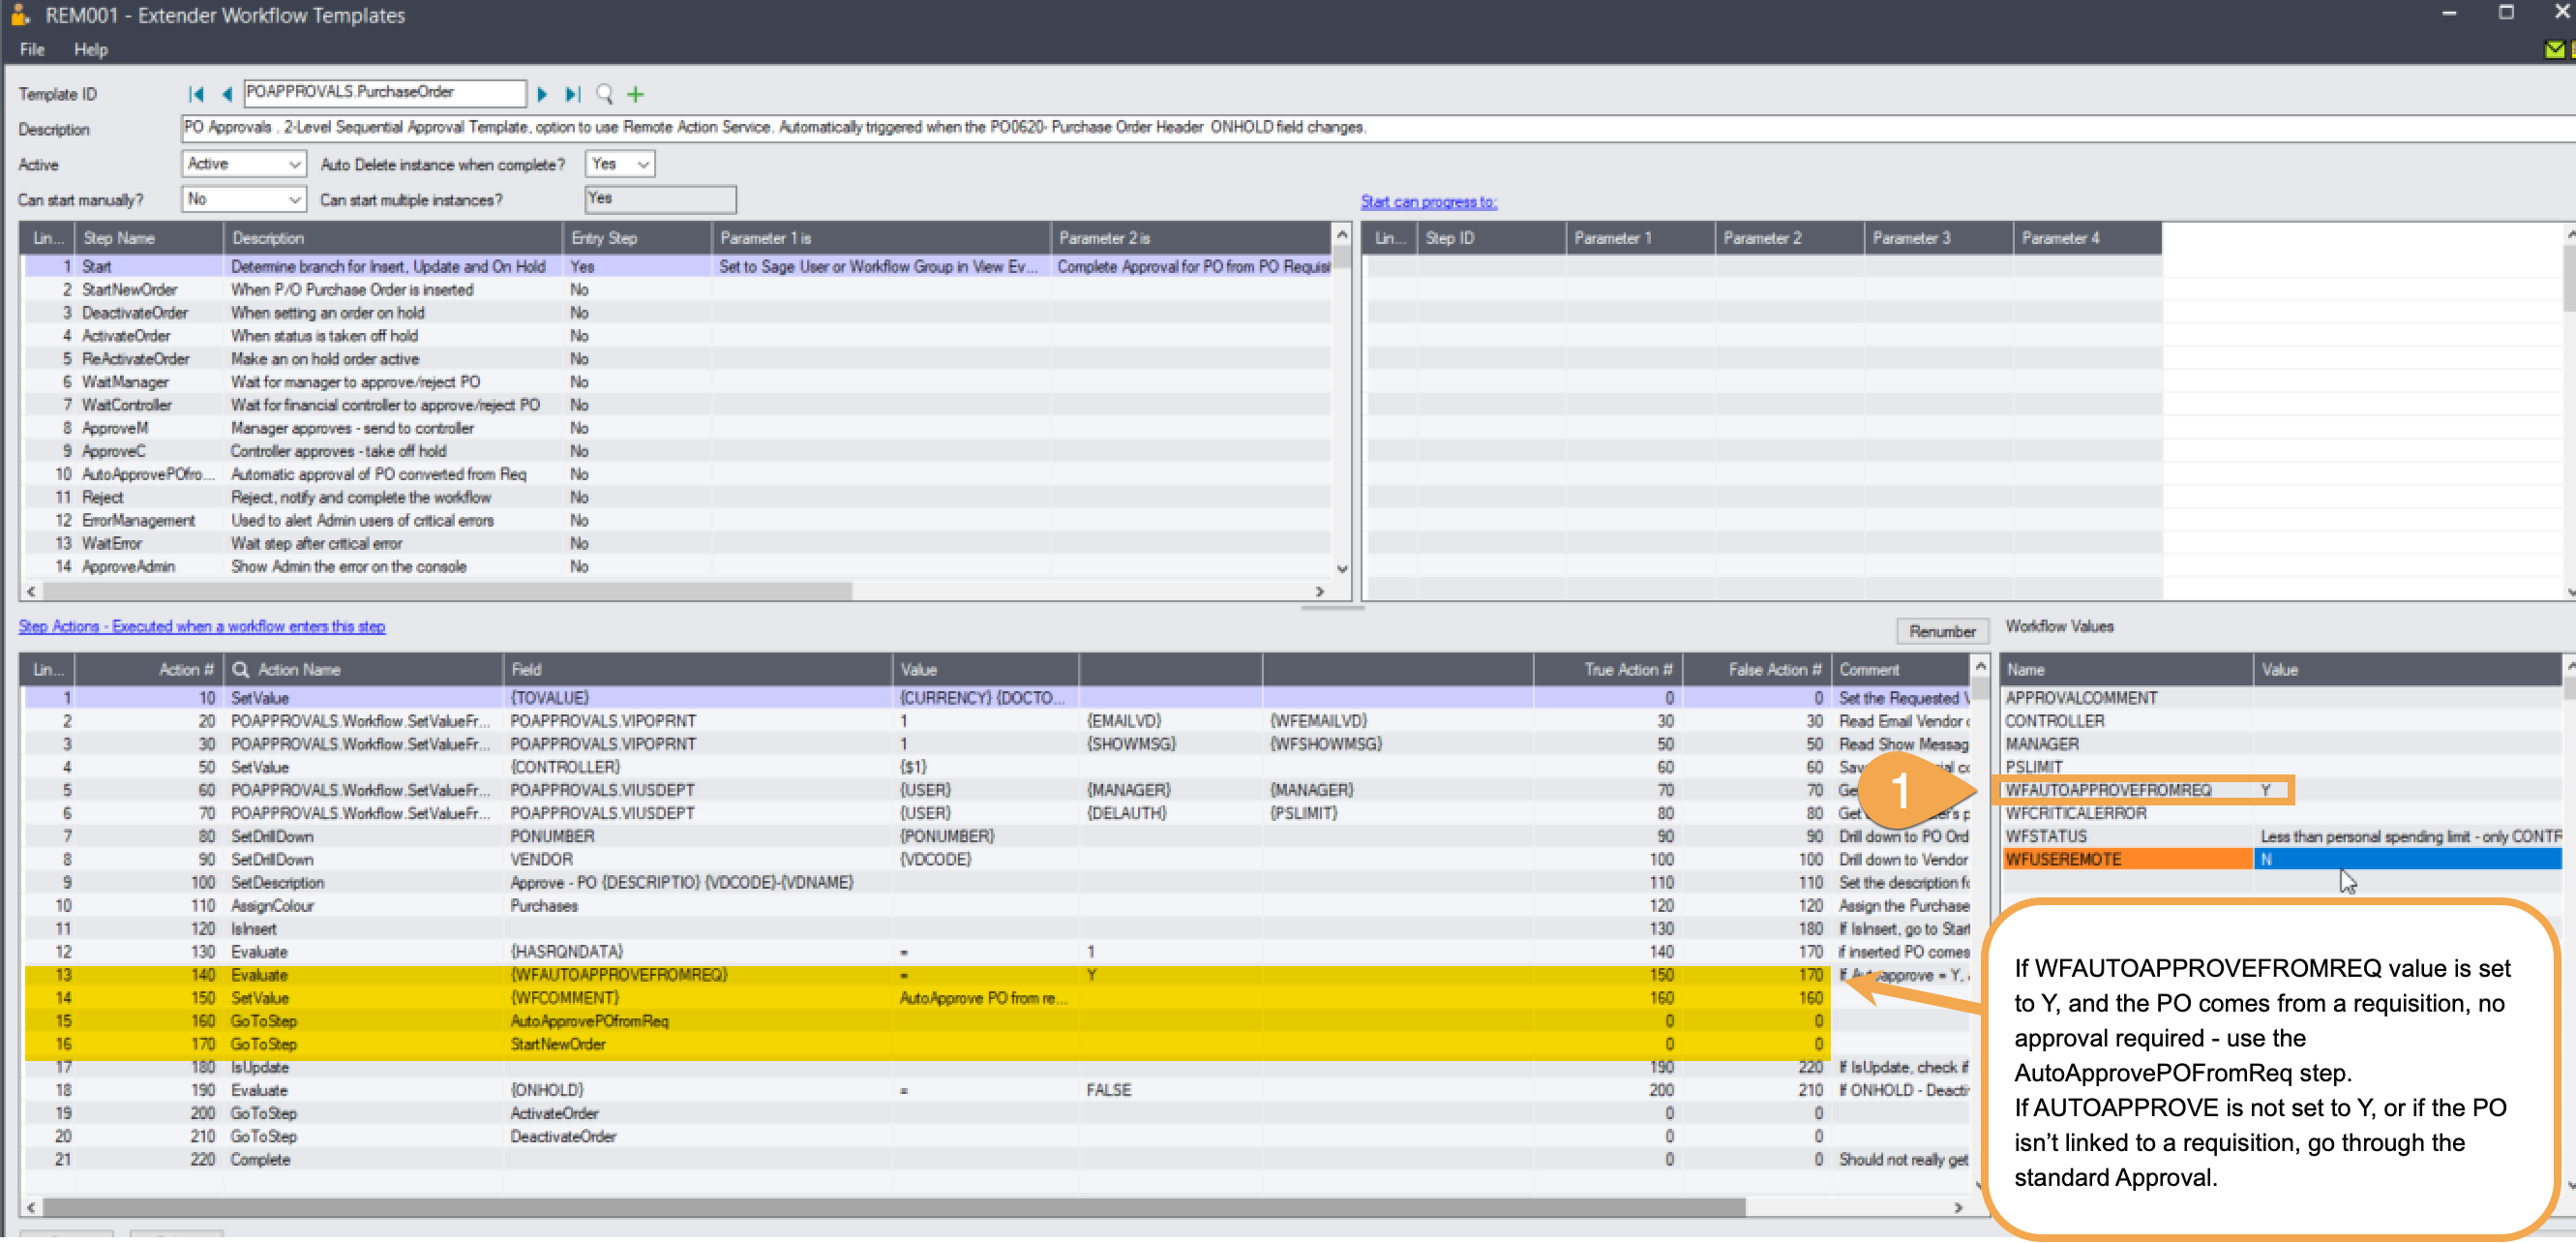Click mail envelope icon top right
Screen dimensions: 2576x1243
(x=2555, y=49)
